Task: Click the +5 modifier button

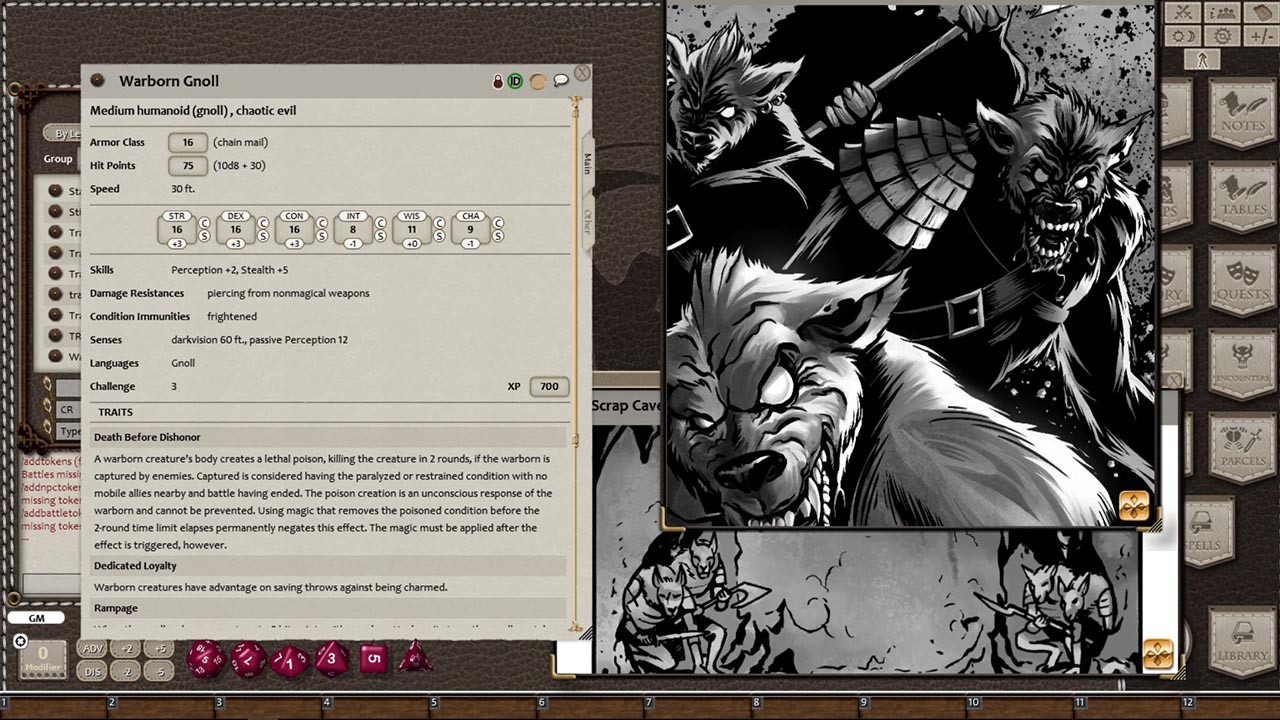Action: (x=160, y=648)
